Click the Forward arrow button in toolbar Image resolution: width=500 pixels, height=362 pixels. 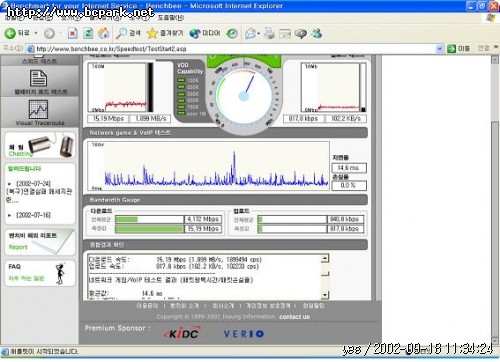point(49,33)
